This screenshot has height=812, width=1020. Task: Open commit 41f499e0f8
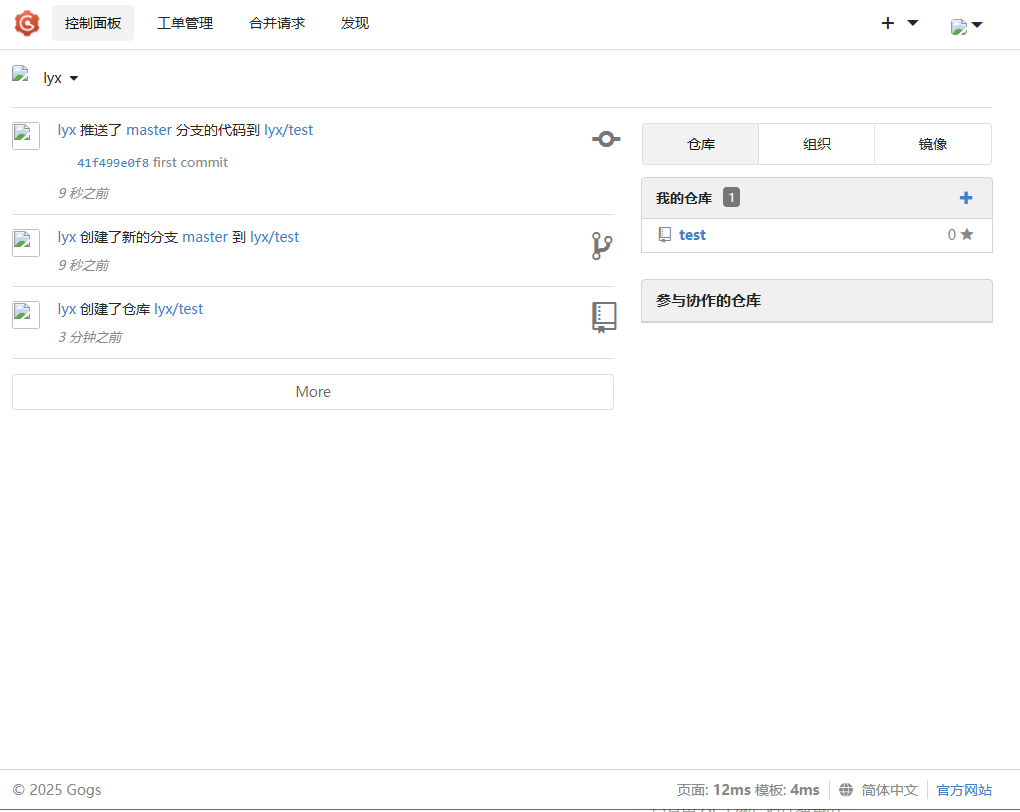[113, 163]
